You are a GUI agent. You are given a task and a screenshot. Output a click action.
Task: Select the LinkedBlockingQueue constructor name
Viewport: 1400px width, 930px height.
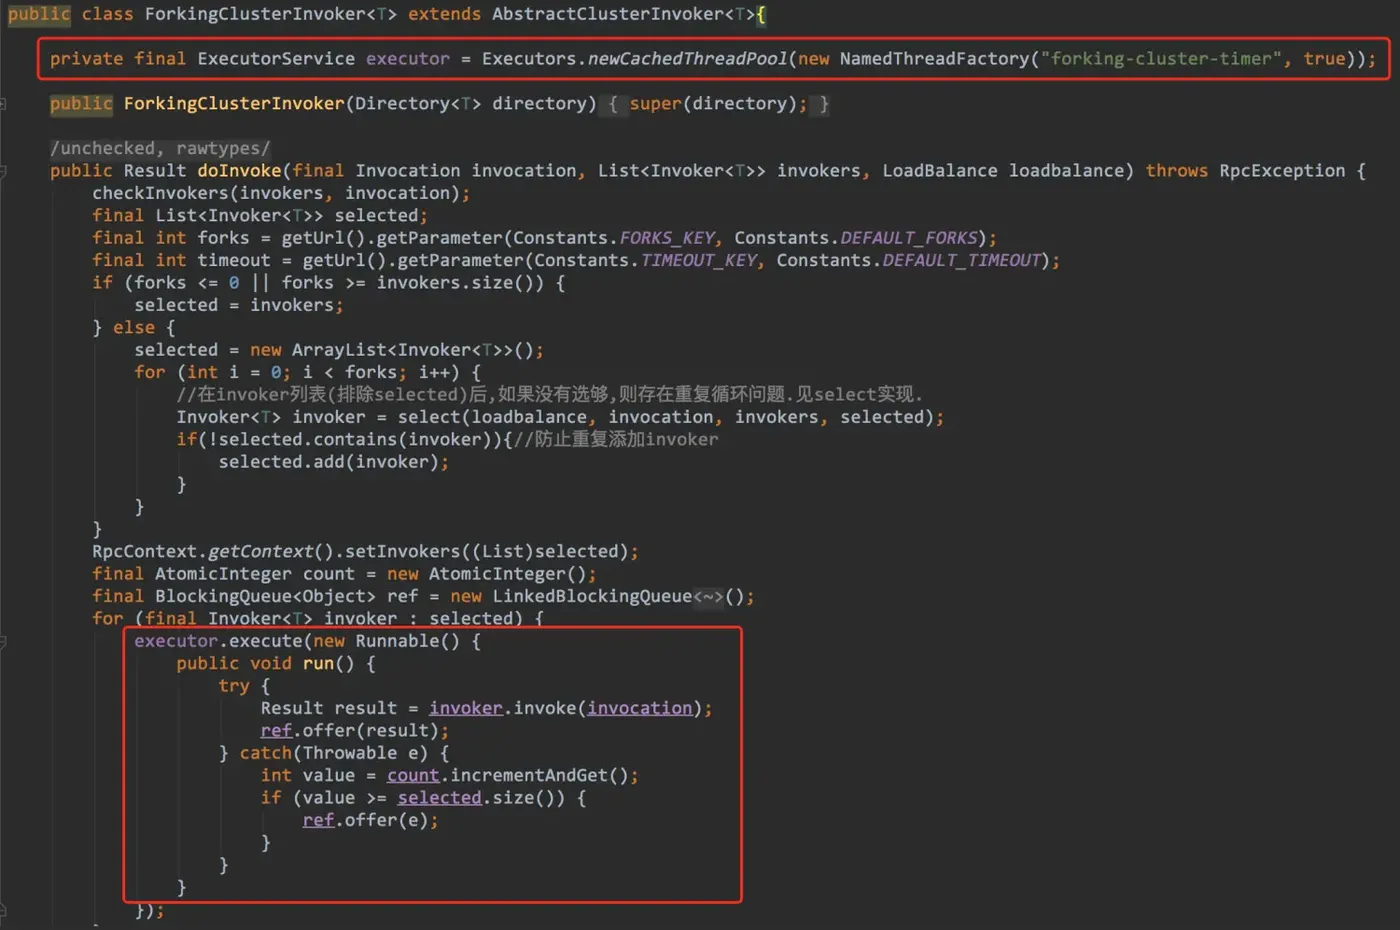tap(592, 597)
